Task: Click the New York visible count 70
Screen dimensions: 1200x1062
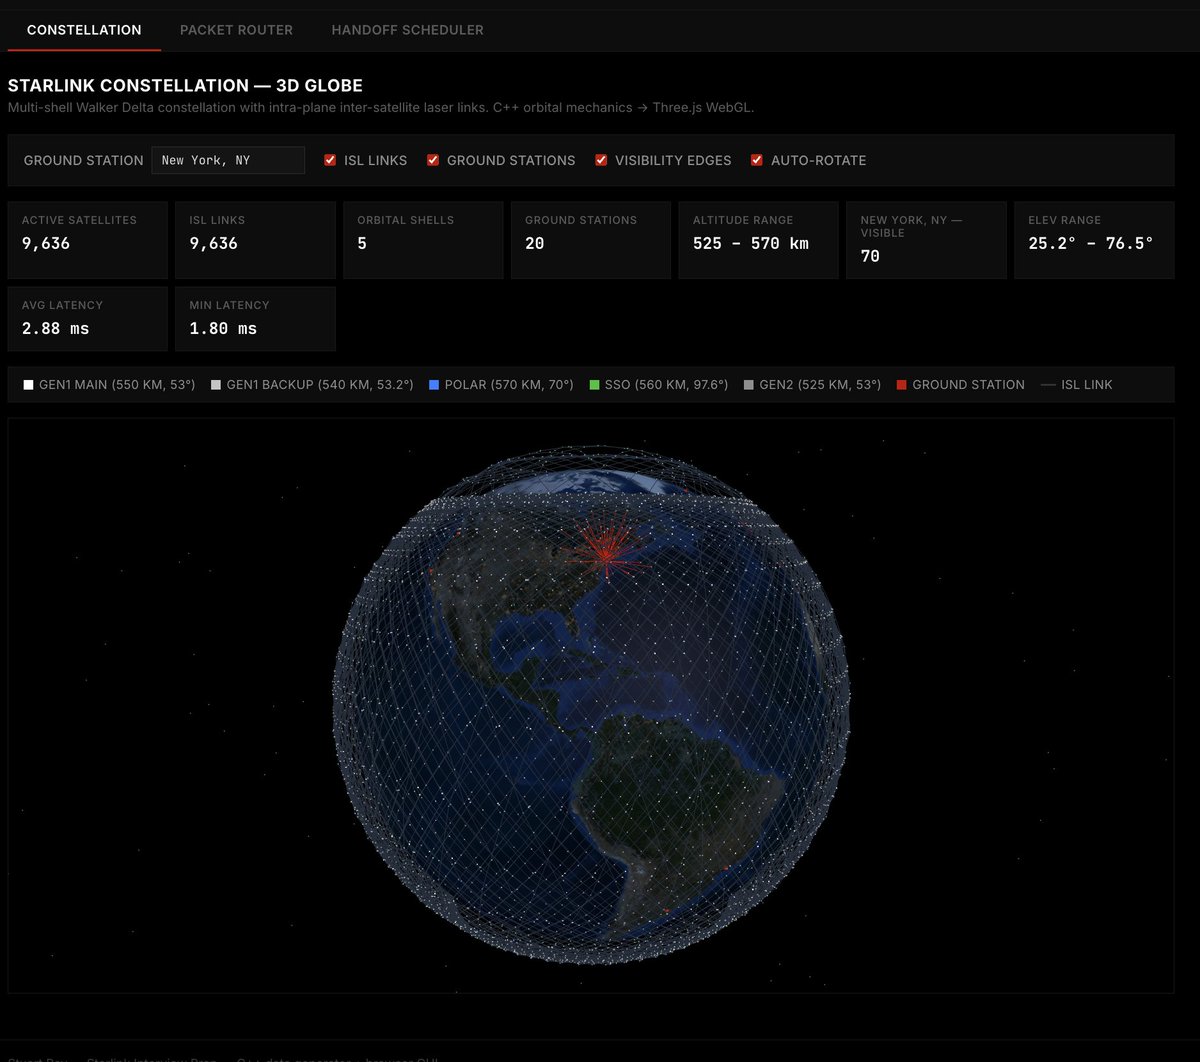Action: [x=870, y=256]
